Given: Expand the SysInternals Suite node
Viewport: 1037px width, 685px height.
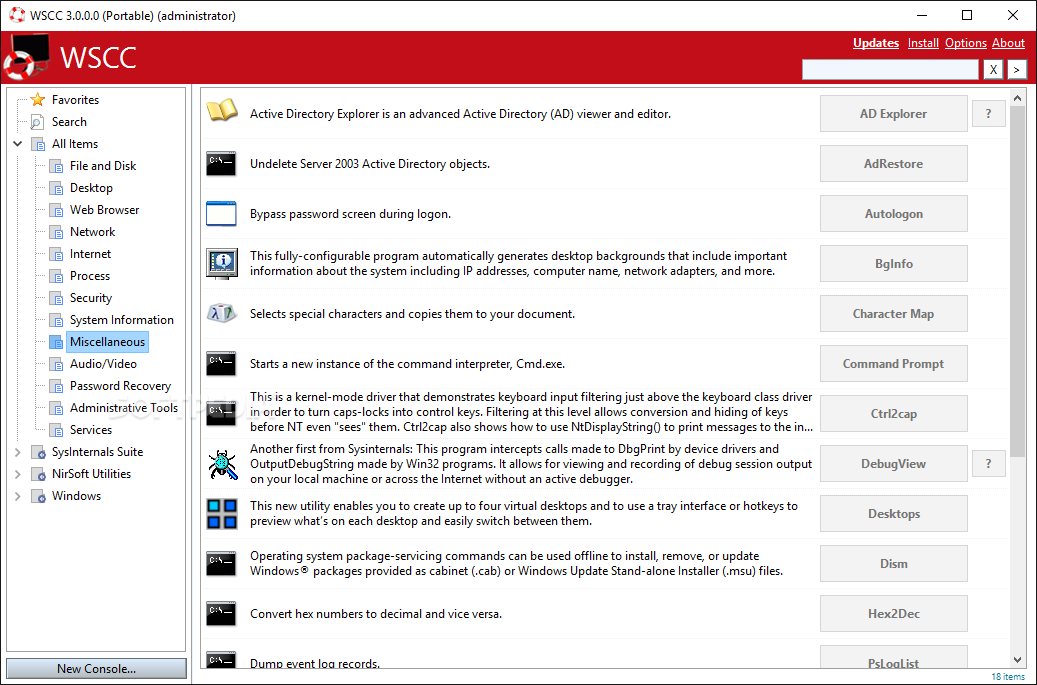Looking at the screenshot, I should click(17, 452).
